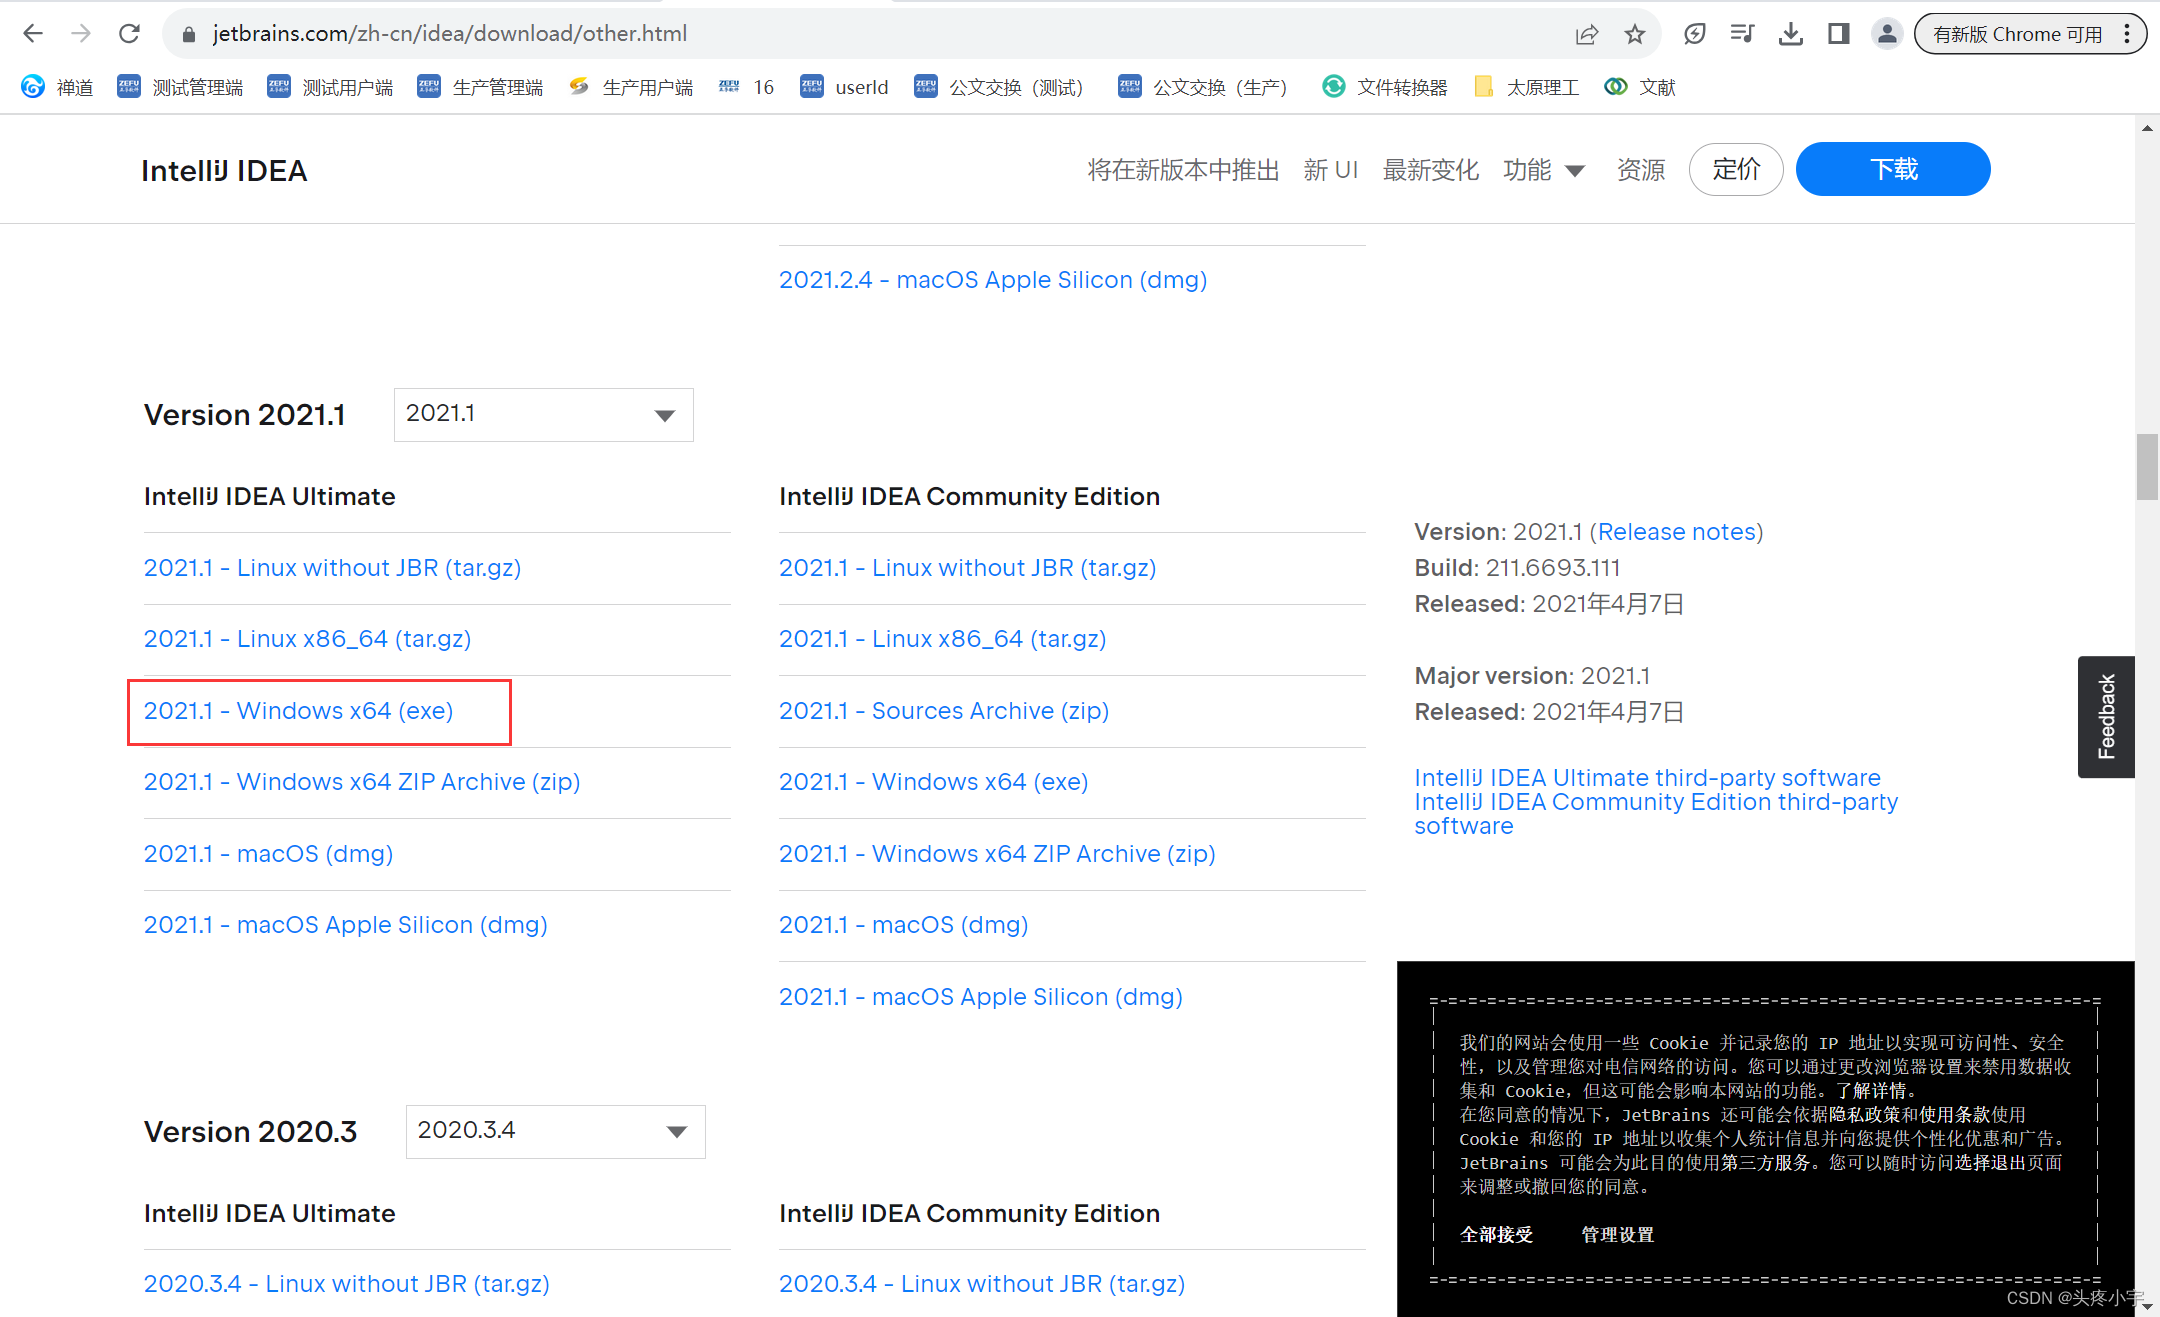Download Community 2021.1 Linux without JBR

pos(968,568)
